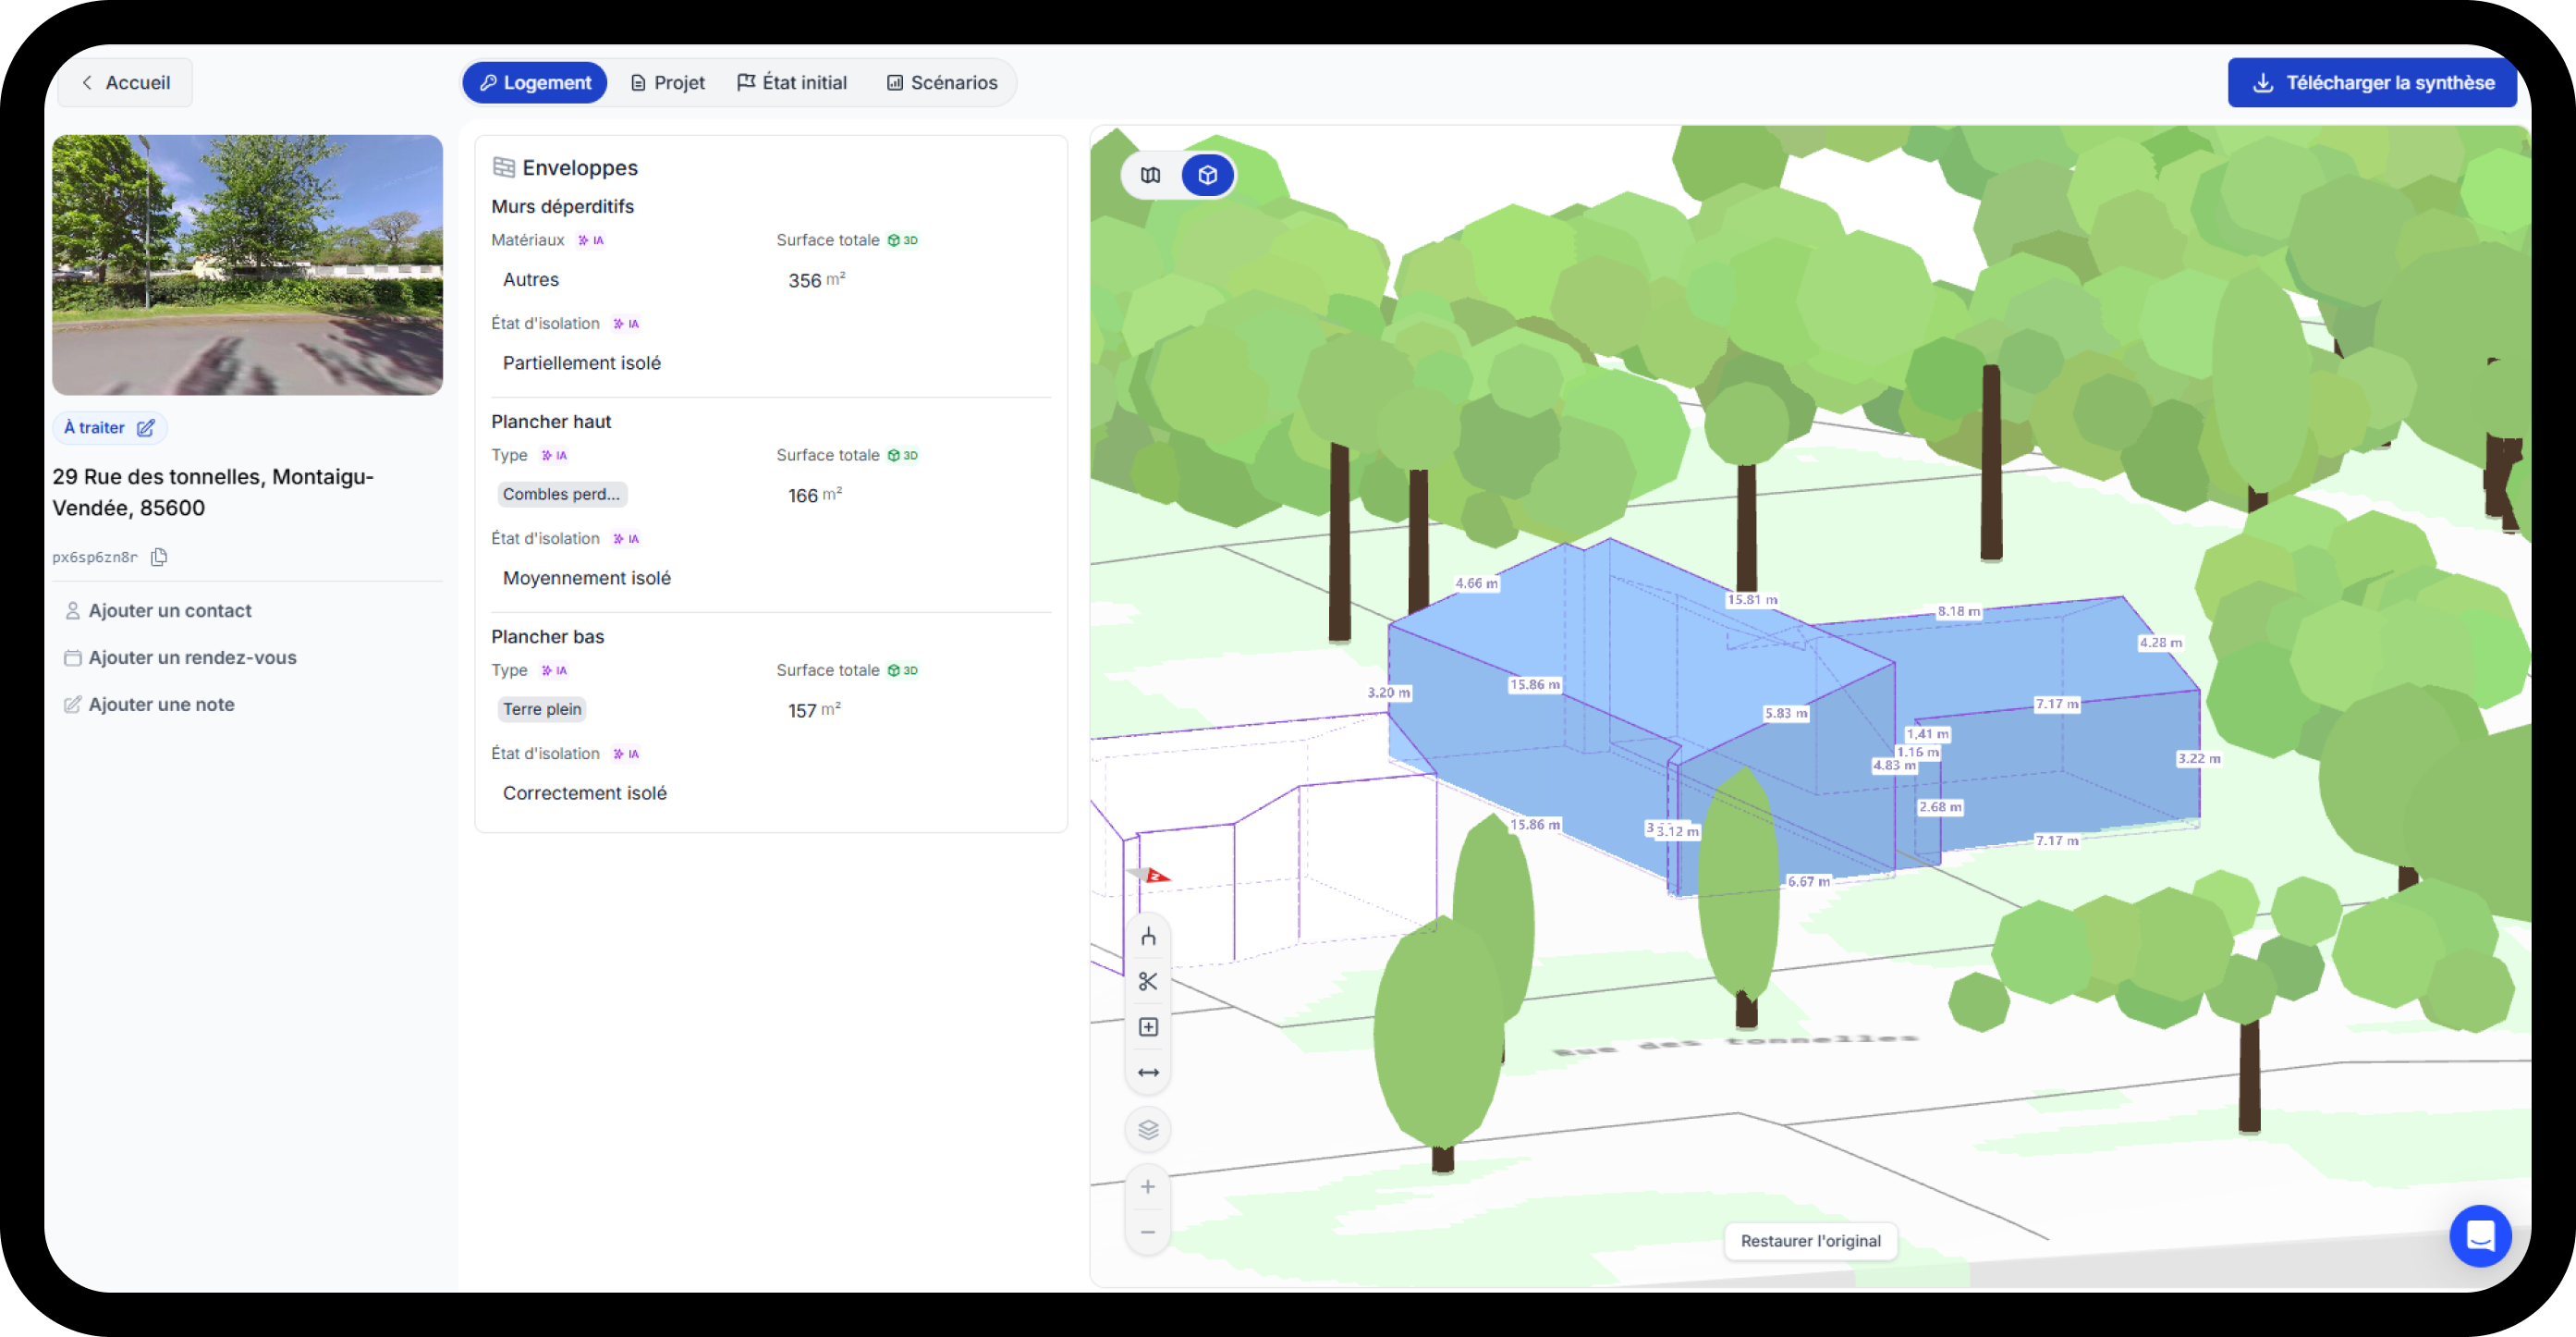Click the 3.22 m dimension label

(x=2199, y=759)
